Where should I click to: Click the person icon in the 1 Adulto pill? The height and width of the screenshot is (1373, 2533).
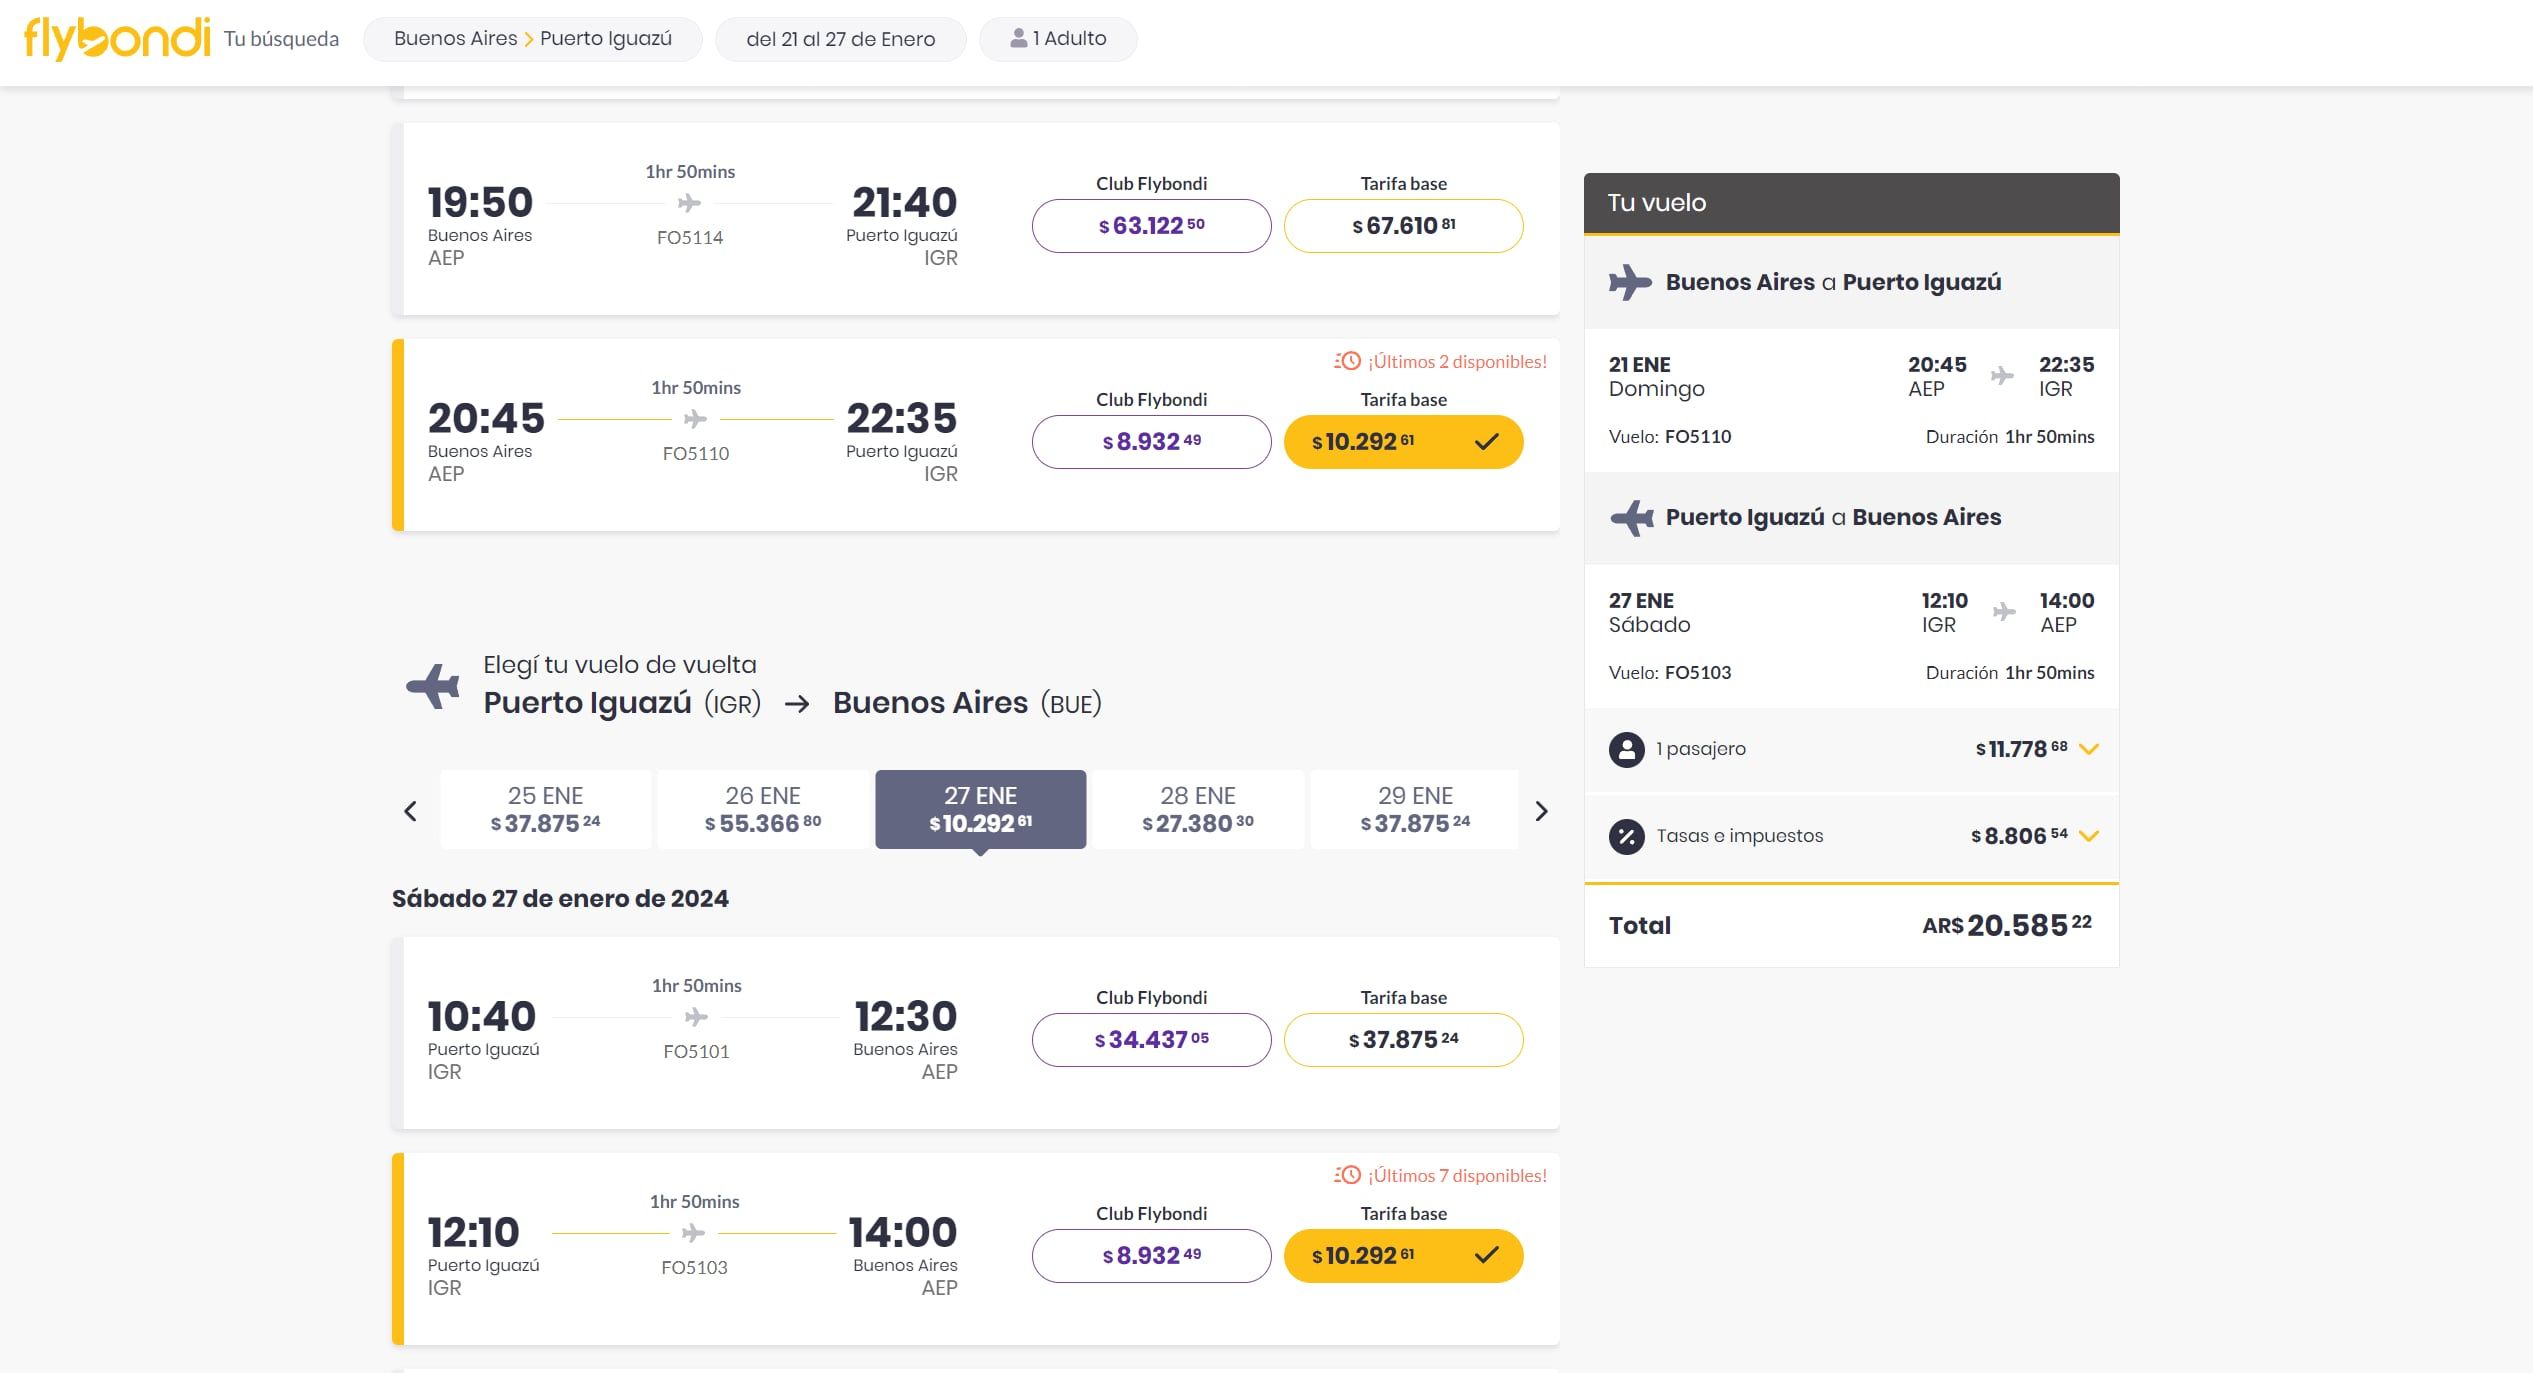1018,38
